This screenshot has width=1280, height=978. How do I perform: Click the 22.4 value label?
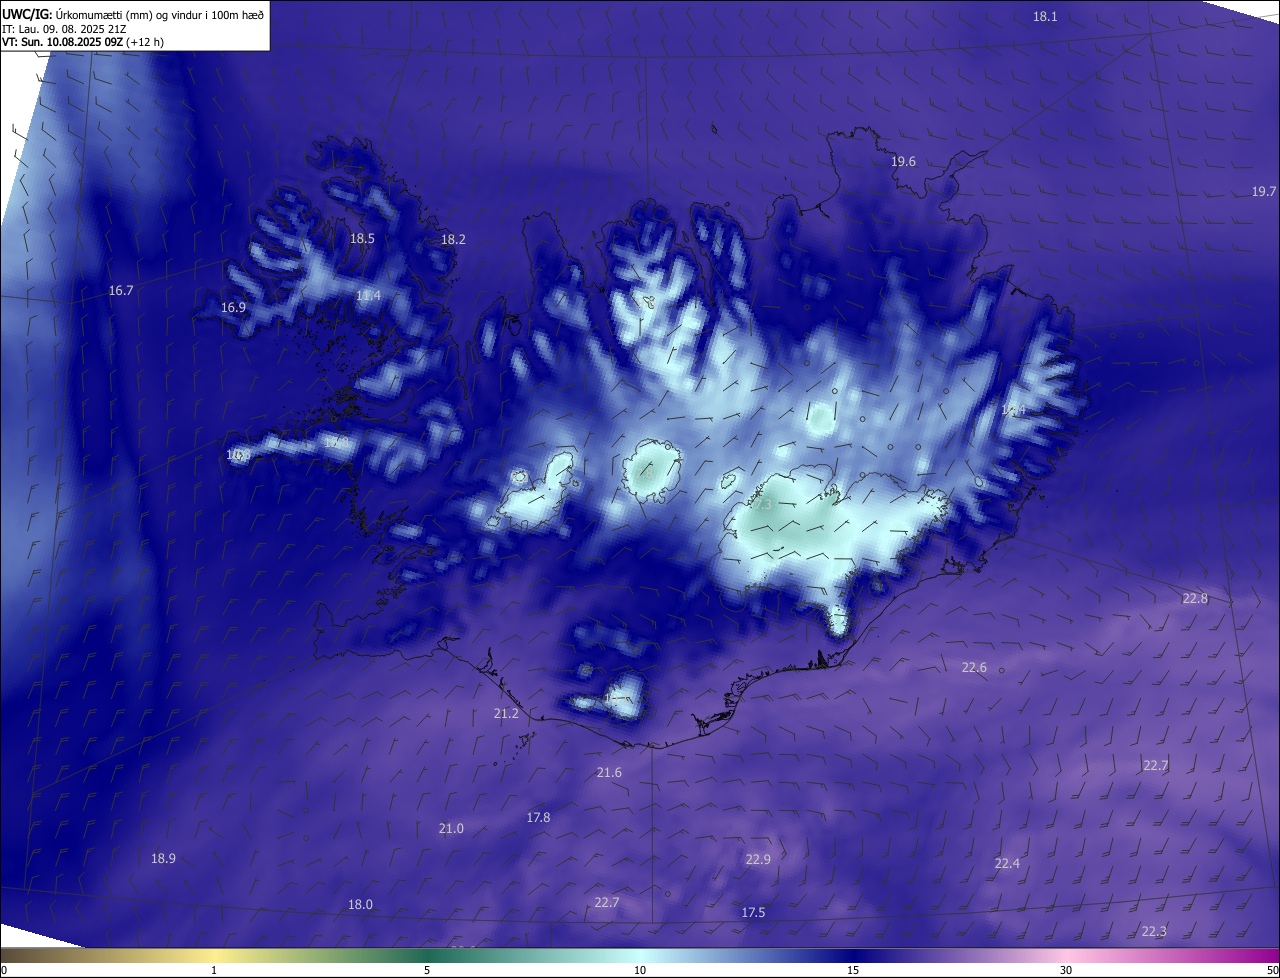click(1007, 864)
